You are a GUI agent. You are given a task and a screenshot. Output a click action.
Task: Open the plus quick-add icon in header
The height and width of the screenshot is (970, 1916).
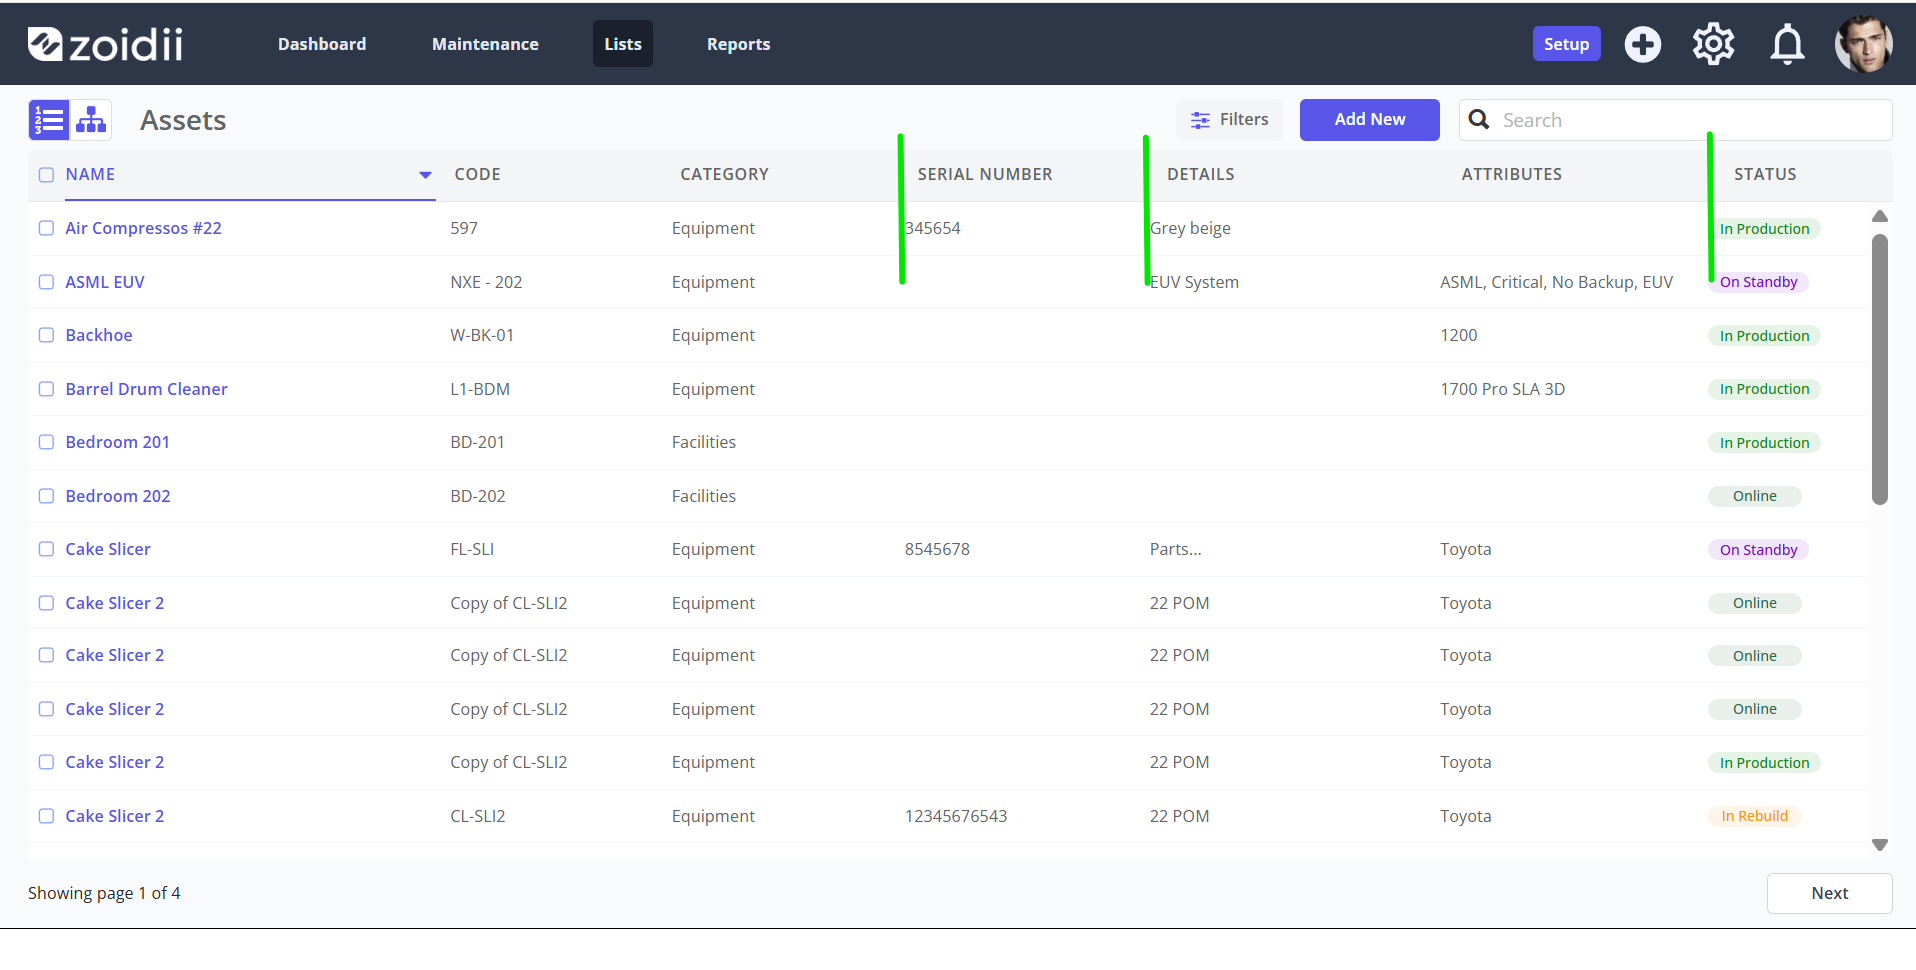pyautogui.click(x=1642, y=44)
